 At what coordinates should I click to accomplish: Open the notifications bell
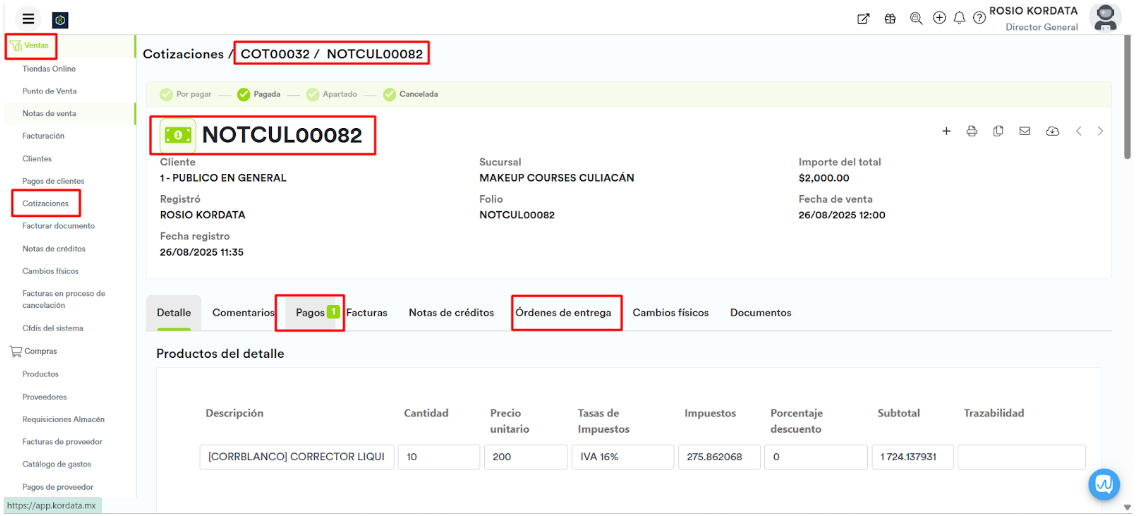point(959,18)
